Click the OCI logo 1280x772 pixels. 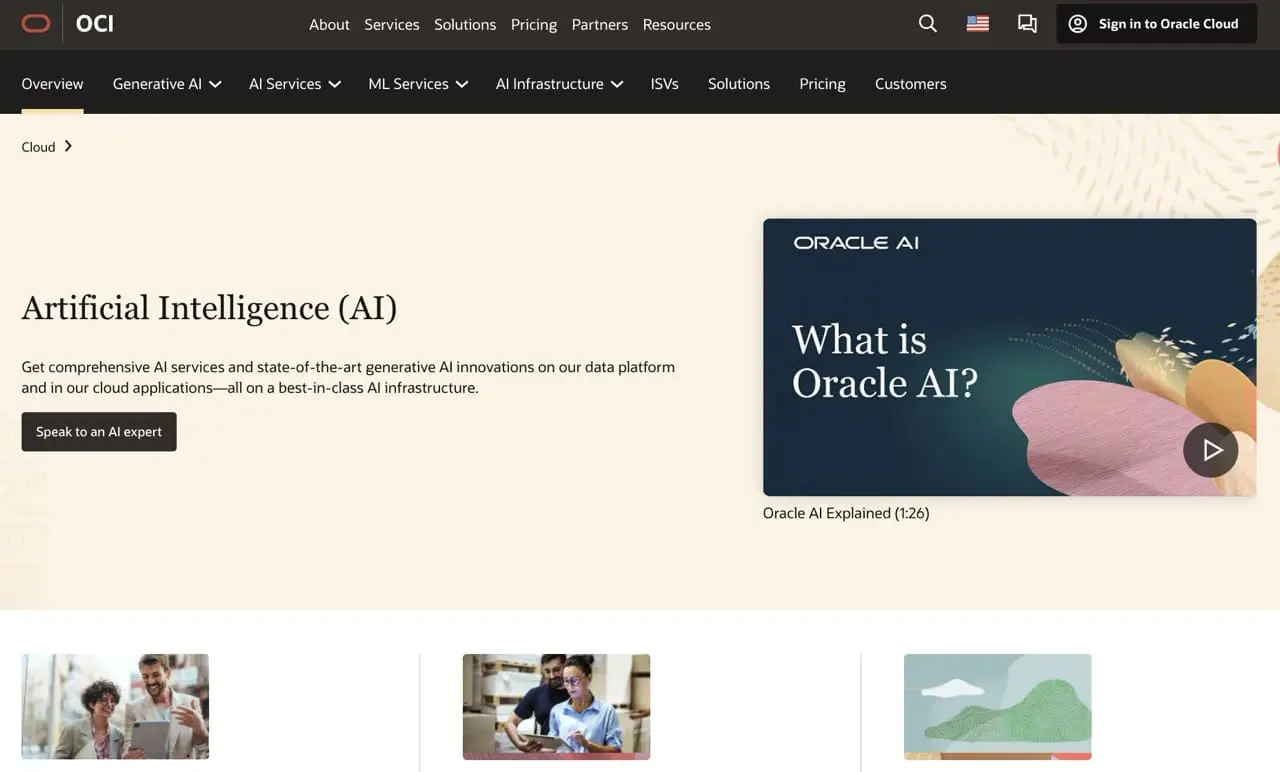(94, 22)
